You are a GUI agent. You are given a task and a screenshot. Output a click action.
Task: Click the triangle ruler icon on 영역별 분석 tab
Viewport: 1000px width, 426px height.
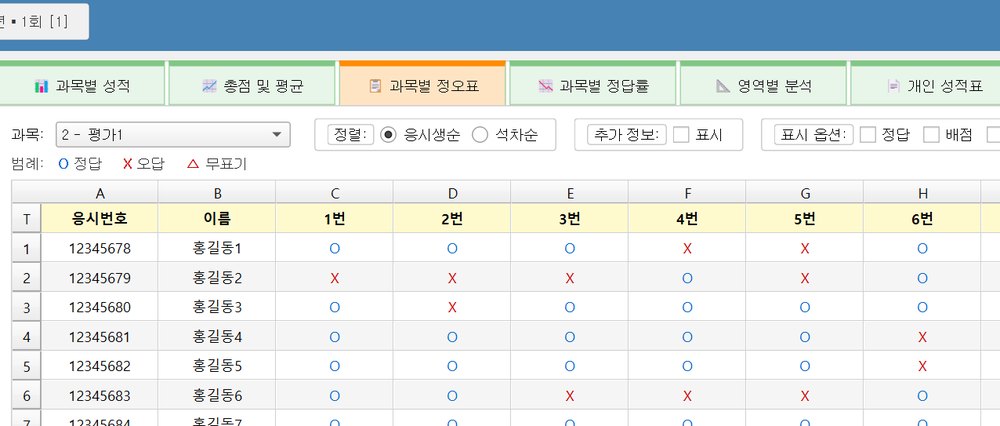723,86
